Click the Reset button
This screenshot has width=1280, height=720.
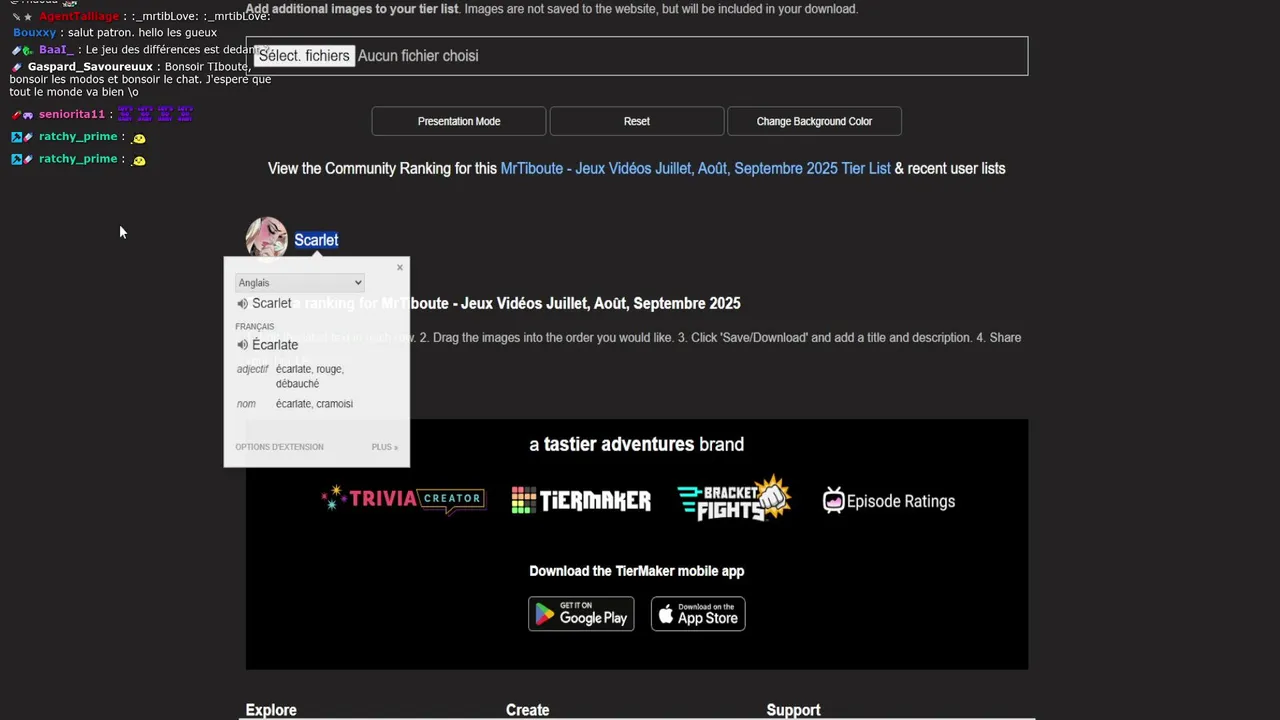point(637,121)
